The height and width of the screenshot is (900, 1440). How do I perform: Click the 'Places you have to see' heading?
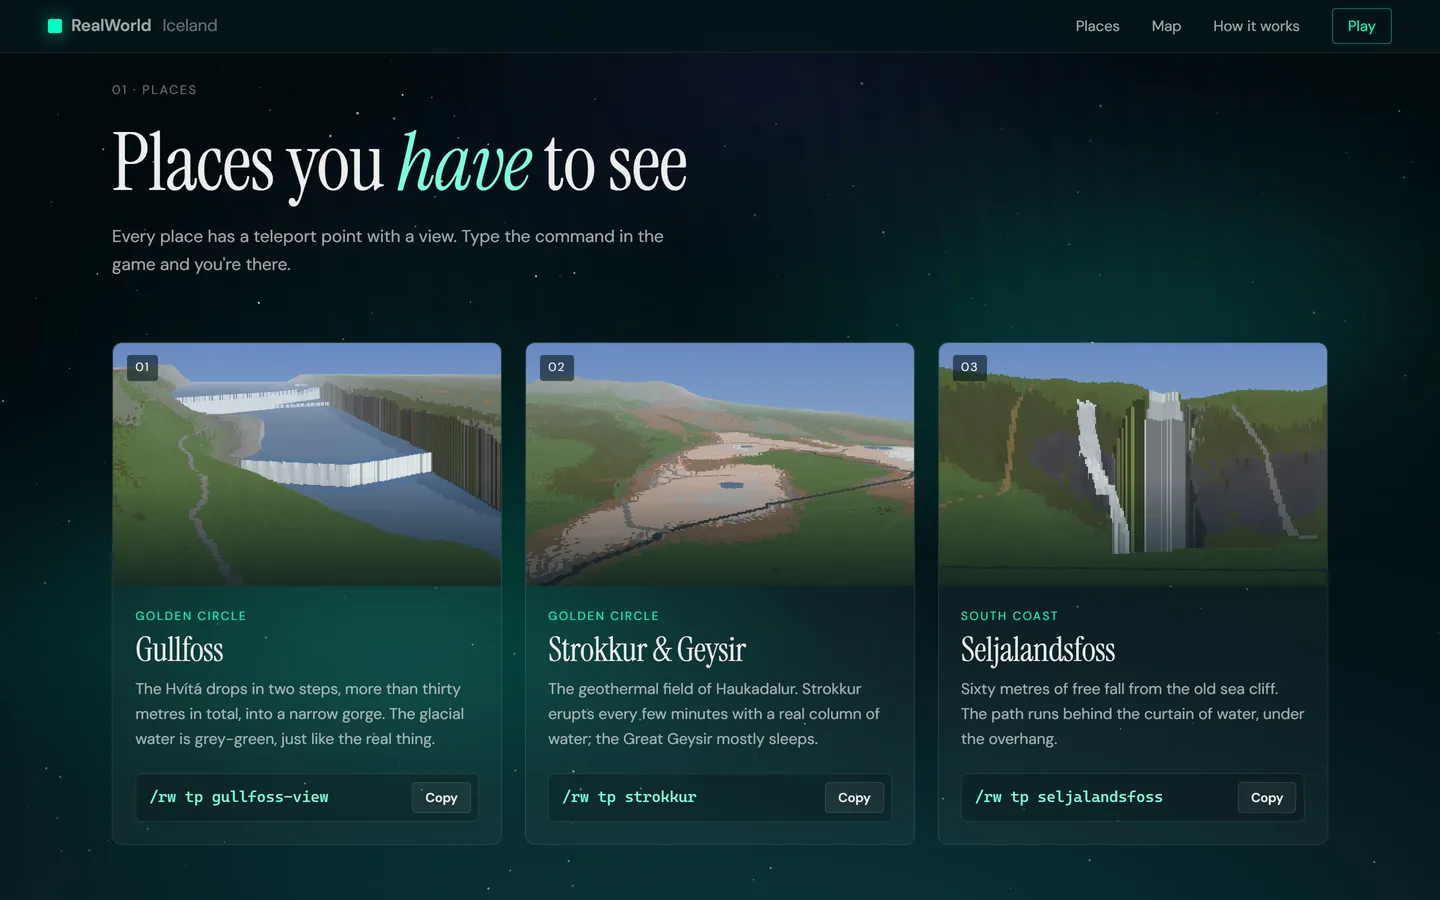click(x=400, y=163)
